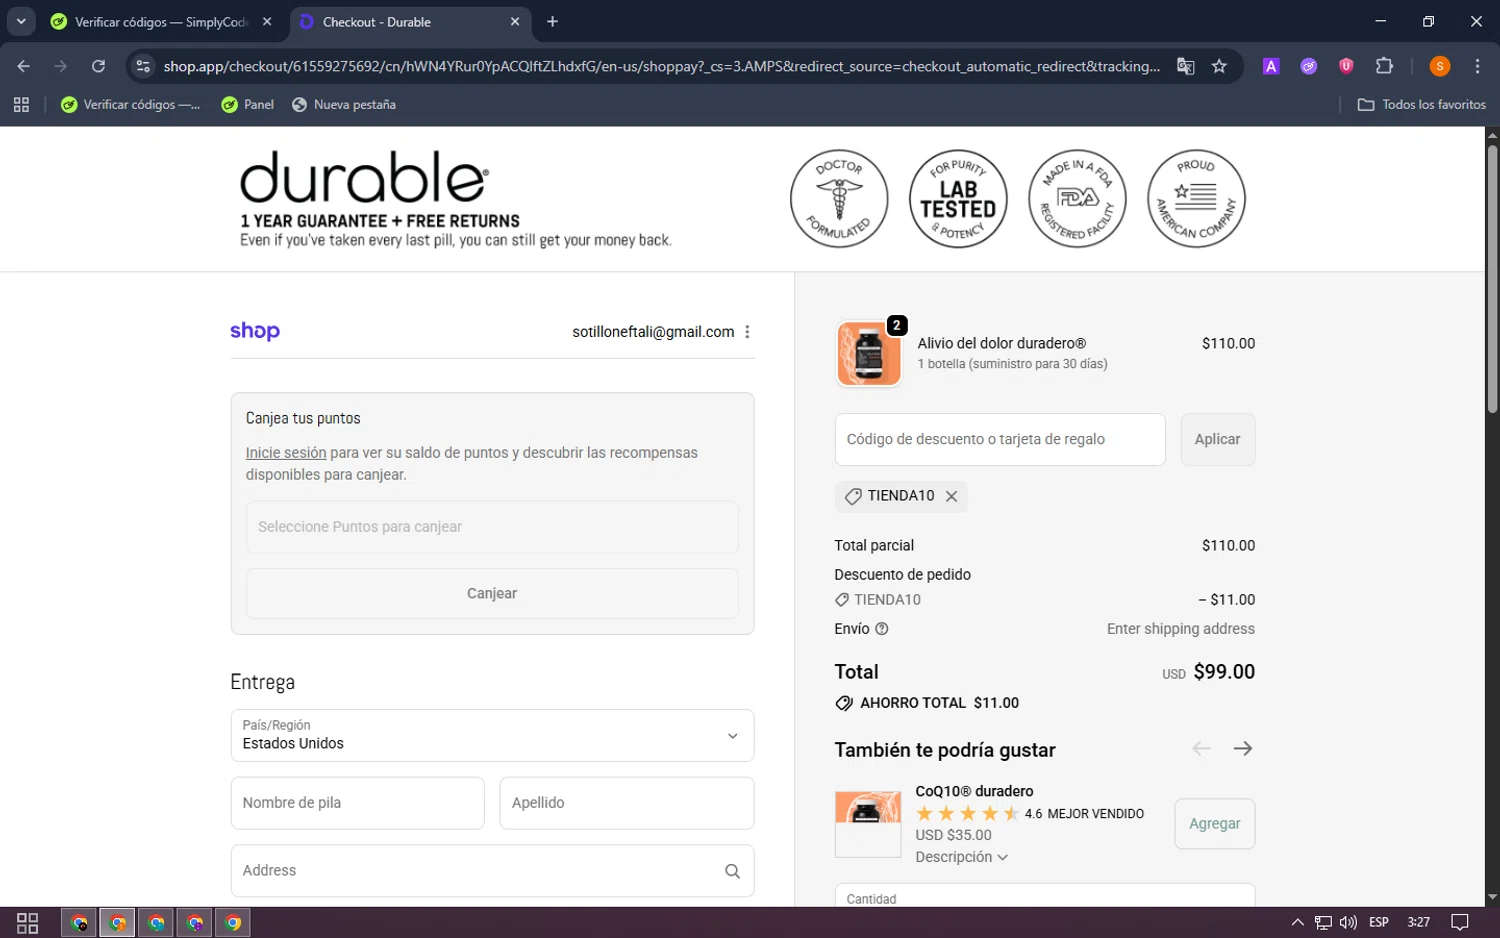
Task: Open the País/Región dropdown
Action: click(x=492, y=735)
